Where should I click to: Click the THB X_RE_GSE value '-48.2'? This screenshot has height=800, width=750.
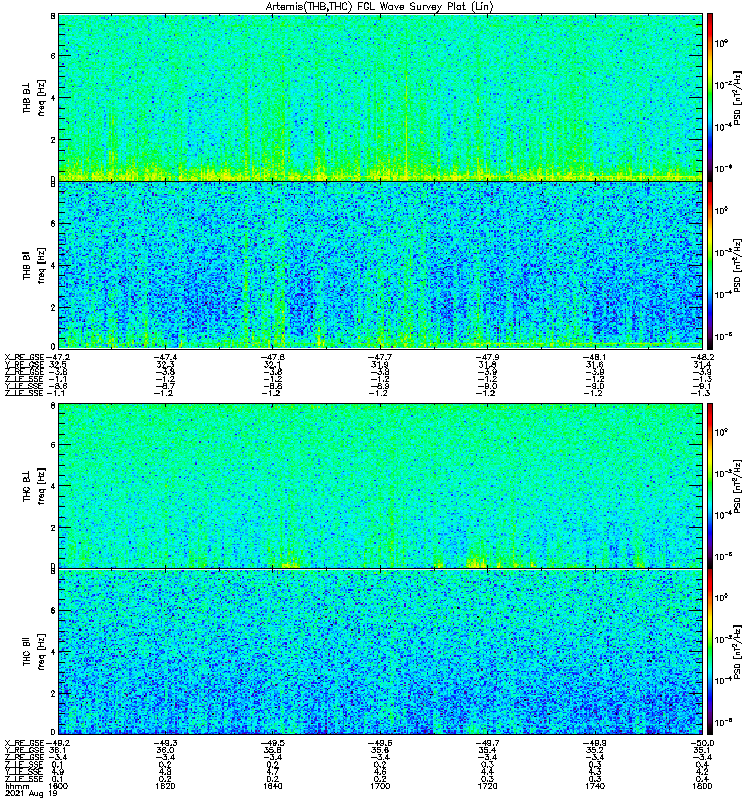(x=703, y=357)
